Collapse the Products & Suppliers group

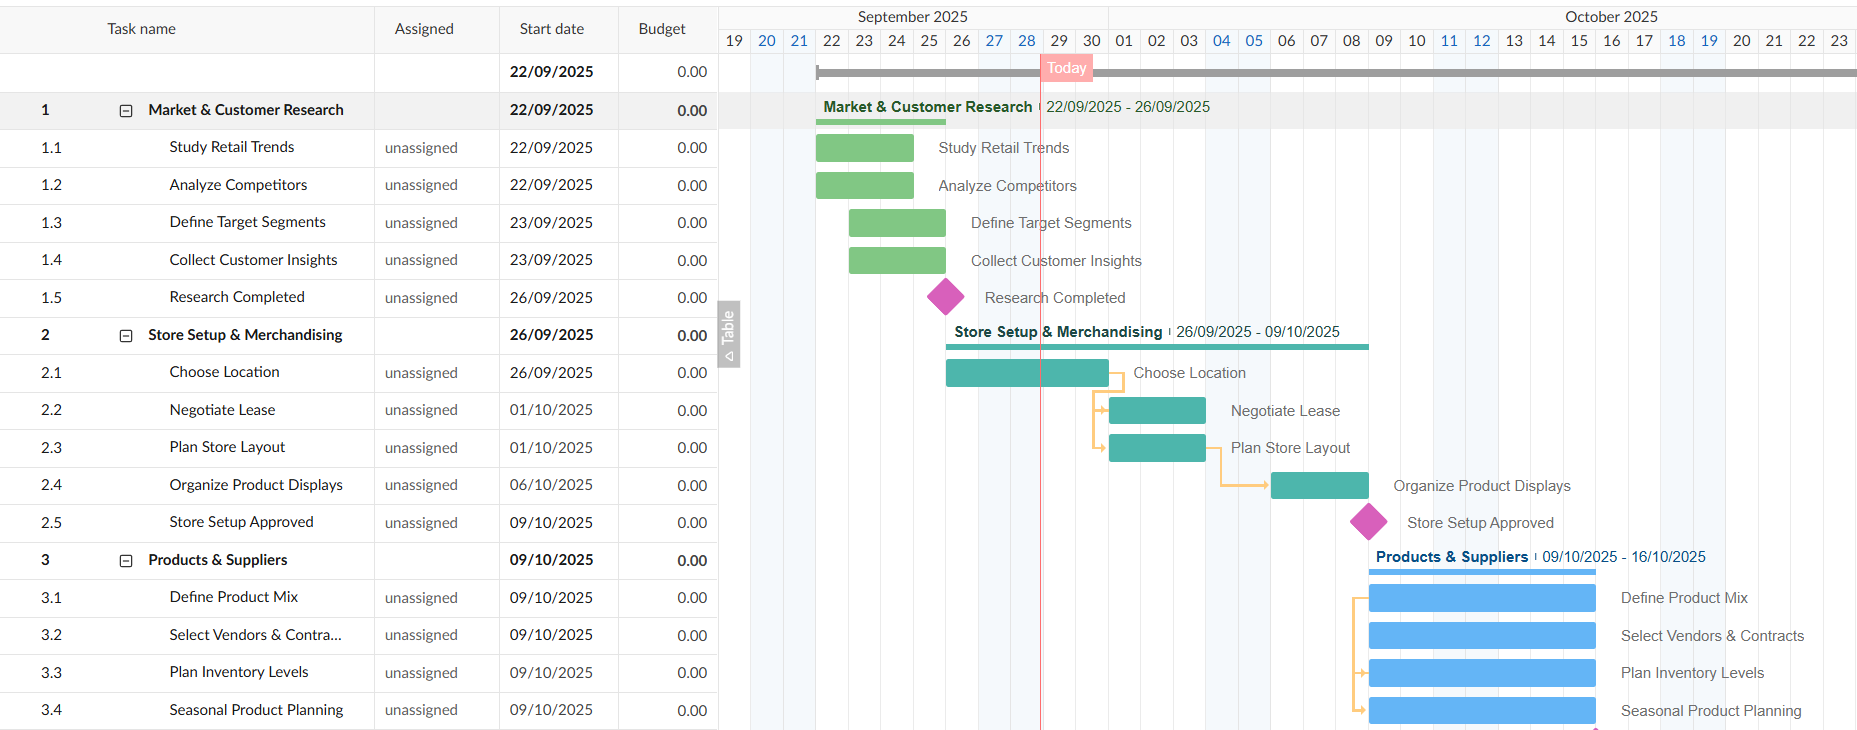tap(126, 561)
